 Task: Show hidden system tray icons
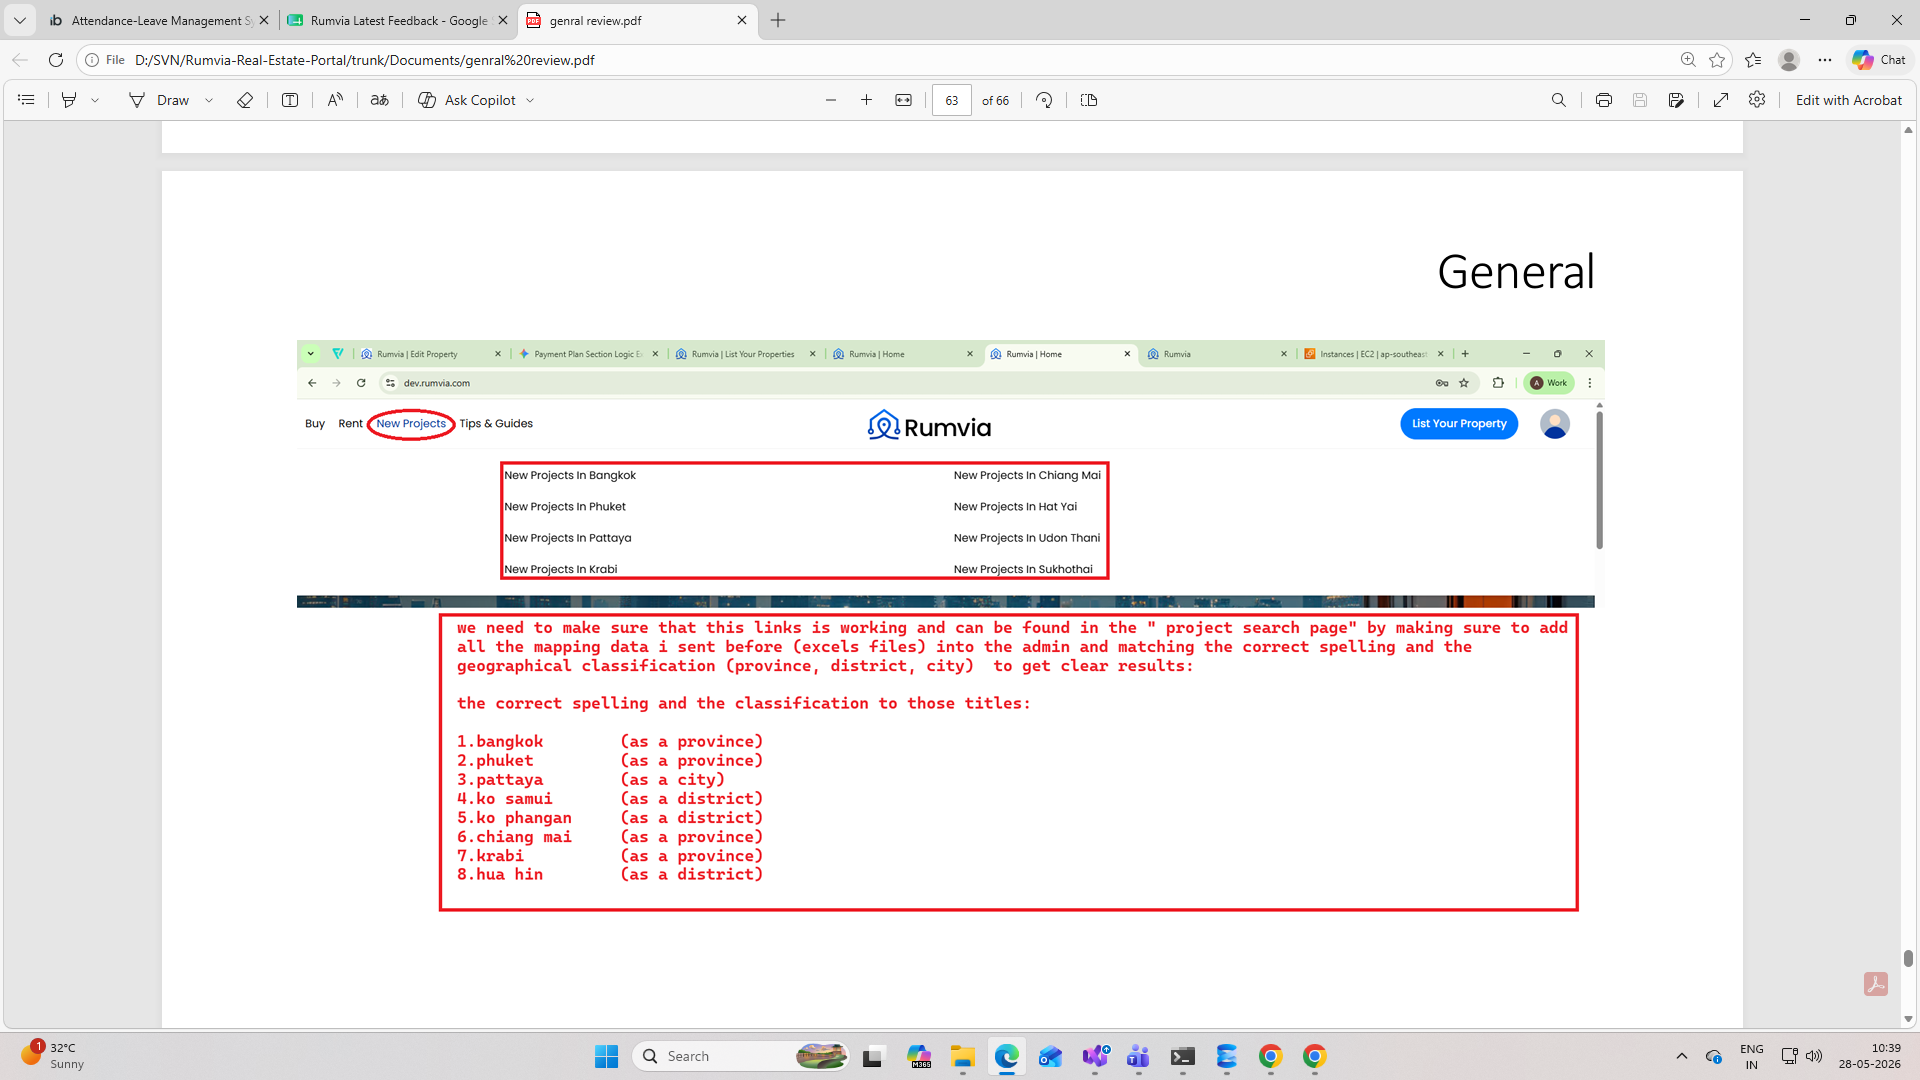1682,1056
